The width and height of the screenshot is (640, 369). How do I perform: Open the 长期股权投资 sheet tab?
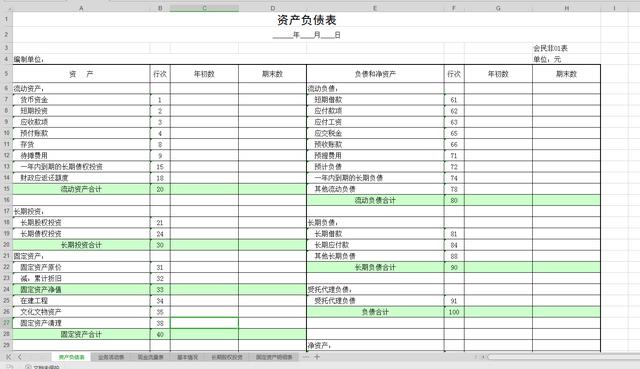(227, 357)
